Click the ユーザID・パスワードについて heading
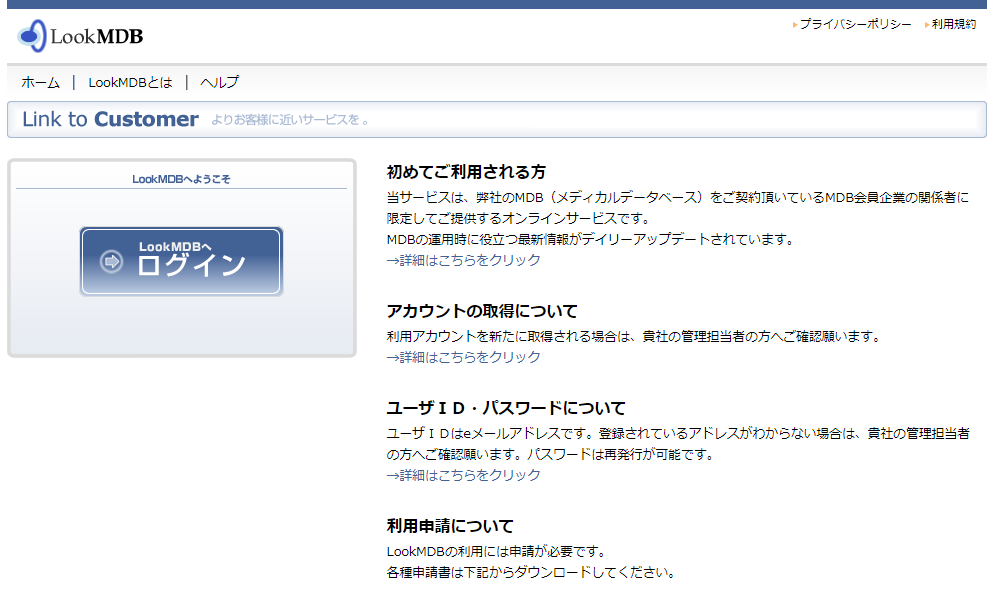The width and height of the screenshot is (989, 596). coord(506,408)
